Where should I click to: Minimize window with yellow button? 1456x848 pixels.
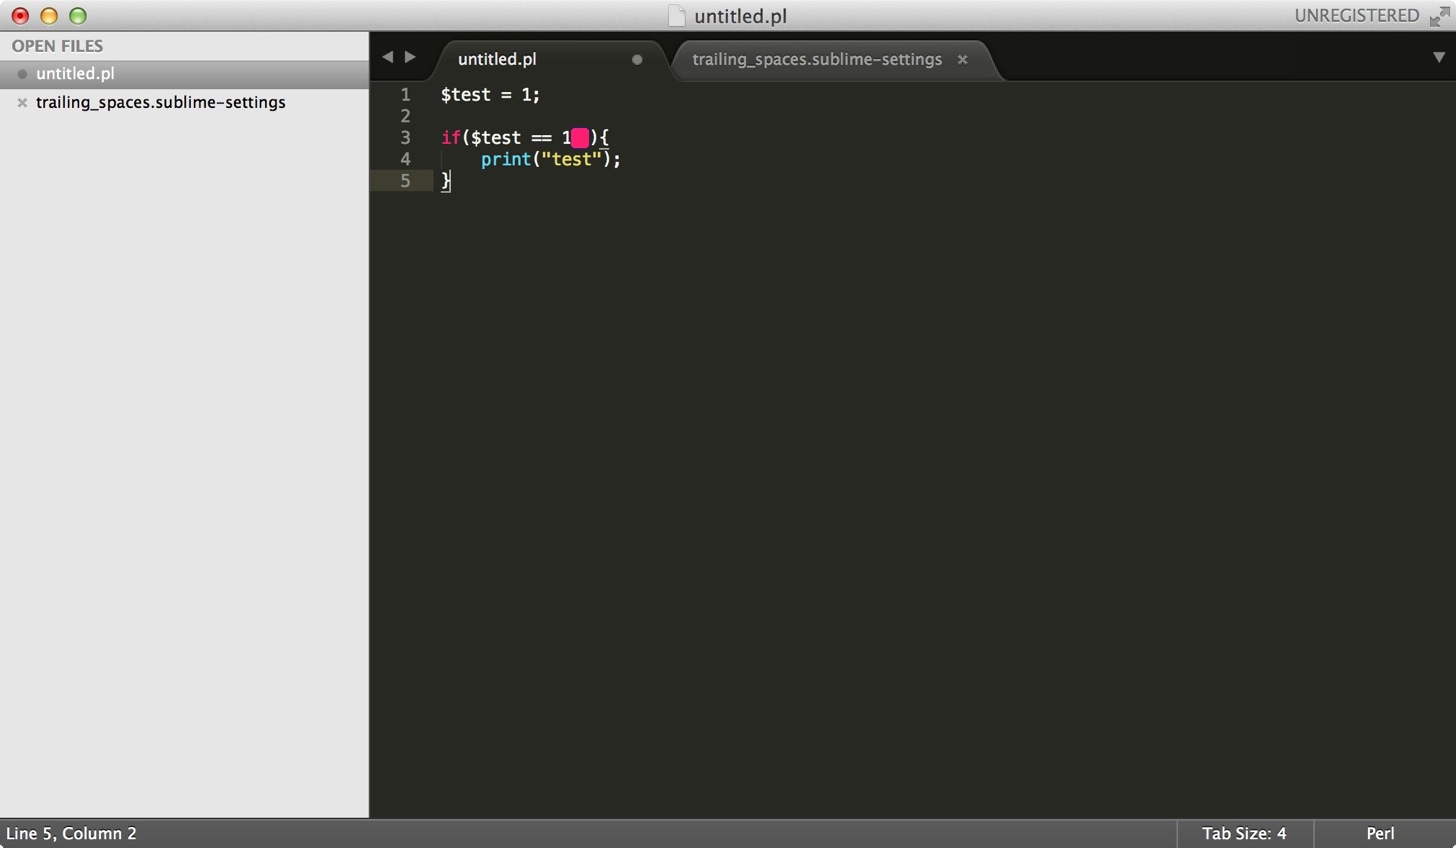tap(48, 16)
